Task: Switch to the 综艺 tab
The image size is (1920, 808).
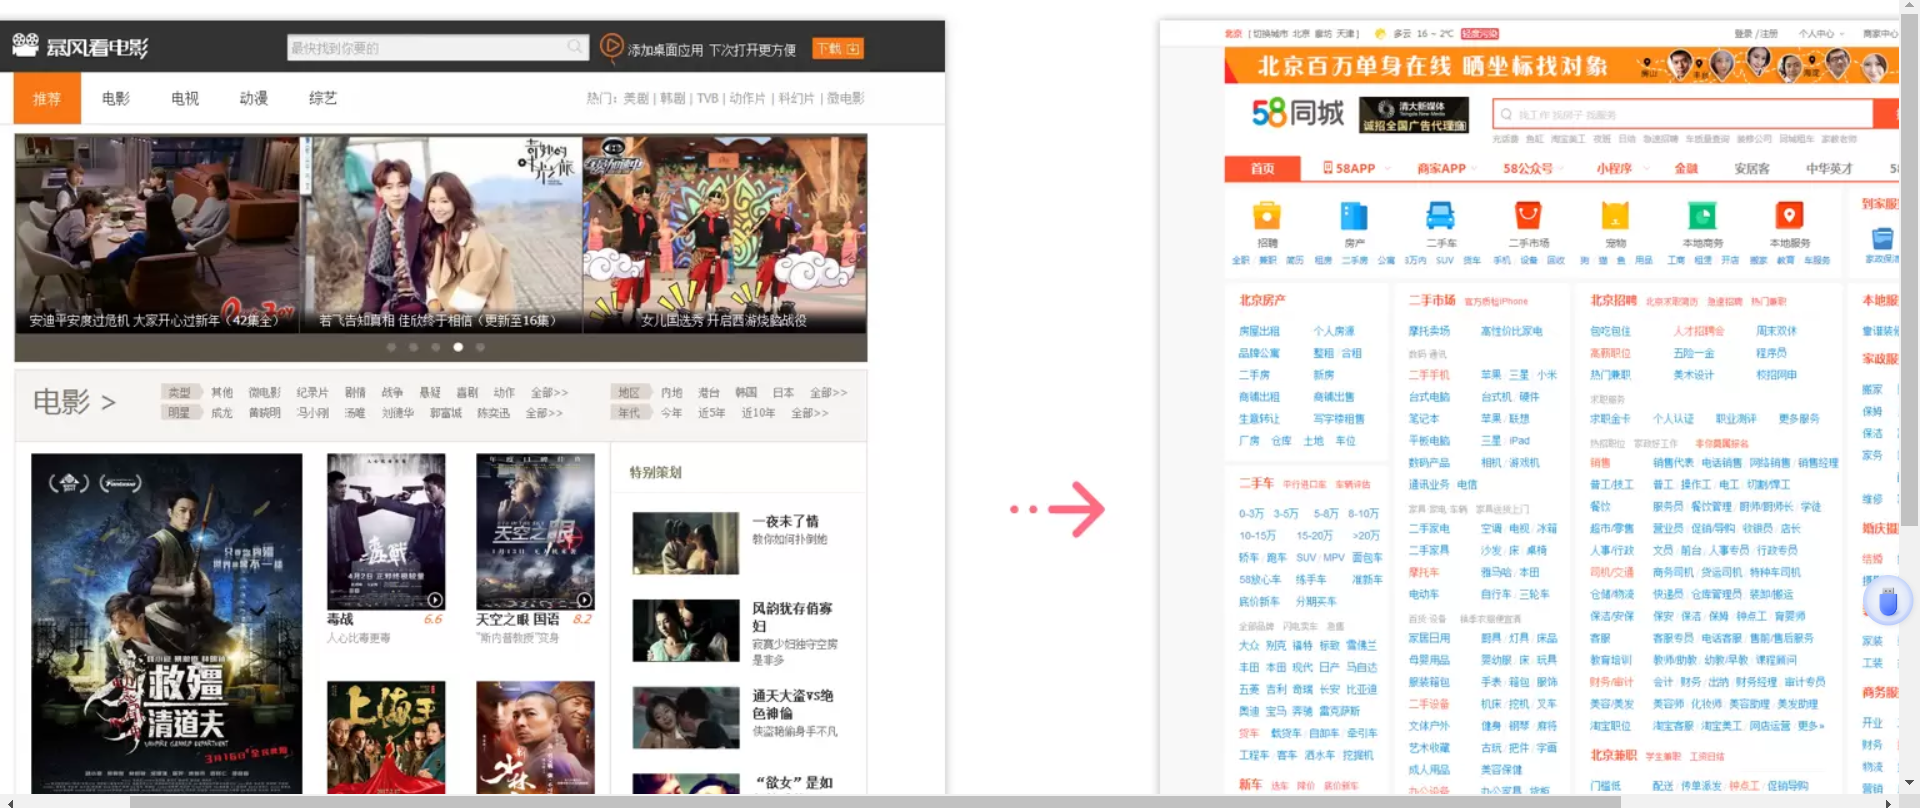Action: click(323, 98)
